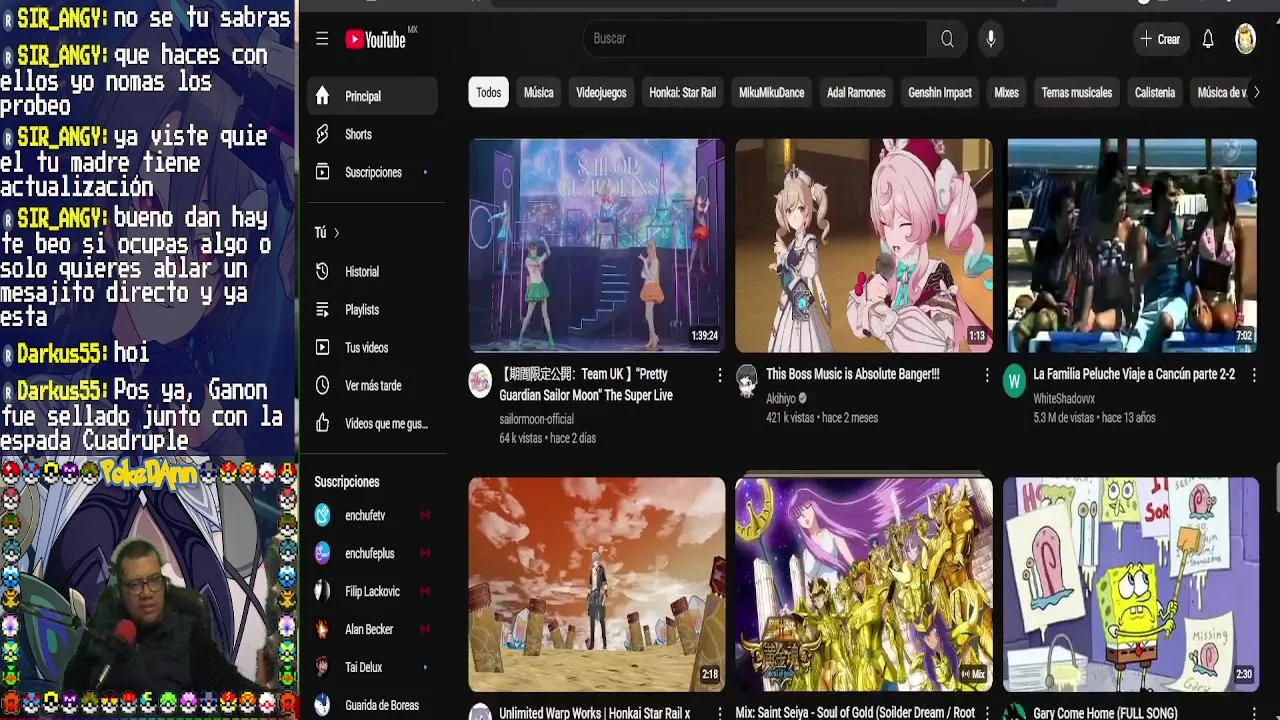Click the Suscripciones section heading
Viewport: 1280px width, 720px height.
347,482
